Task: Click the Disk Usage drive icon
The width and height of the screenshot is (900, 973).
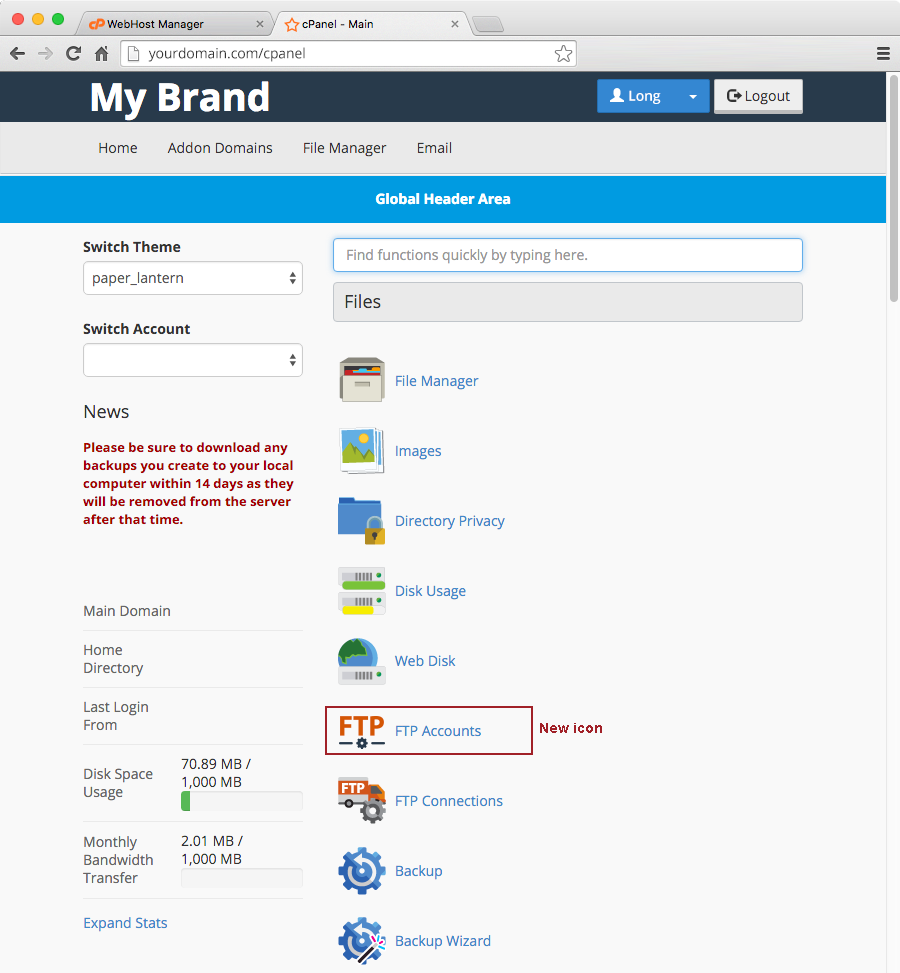Action: coord(361,590)
